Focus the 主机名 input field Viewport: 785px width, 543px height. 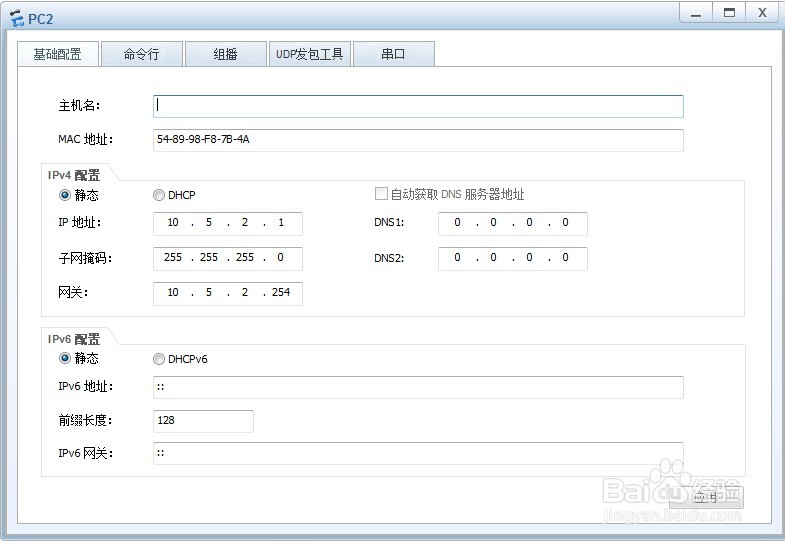(x=418, y=106)
